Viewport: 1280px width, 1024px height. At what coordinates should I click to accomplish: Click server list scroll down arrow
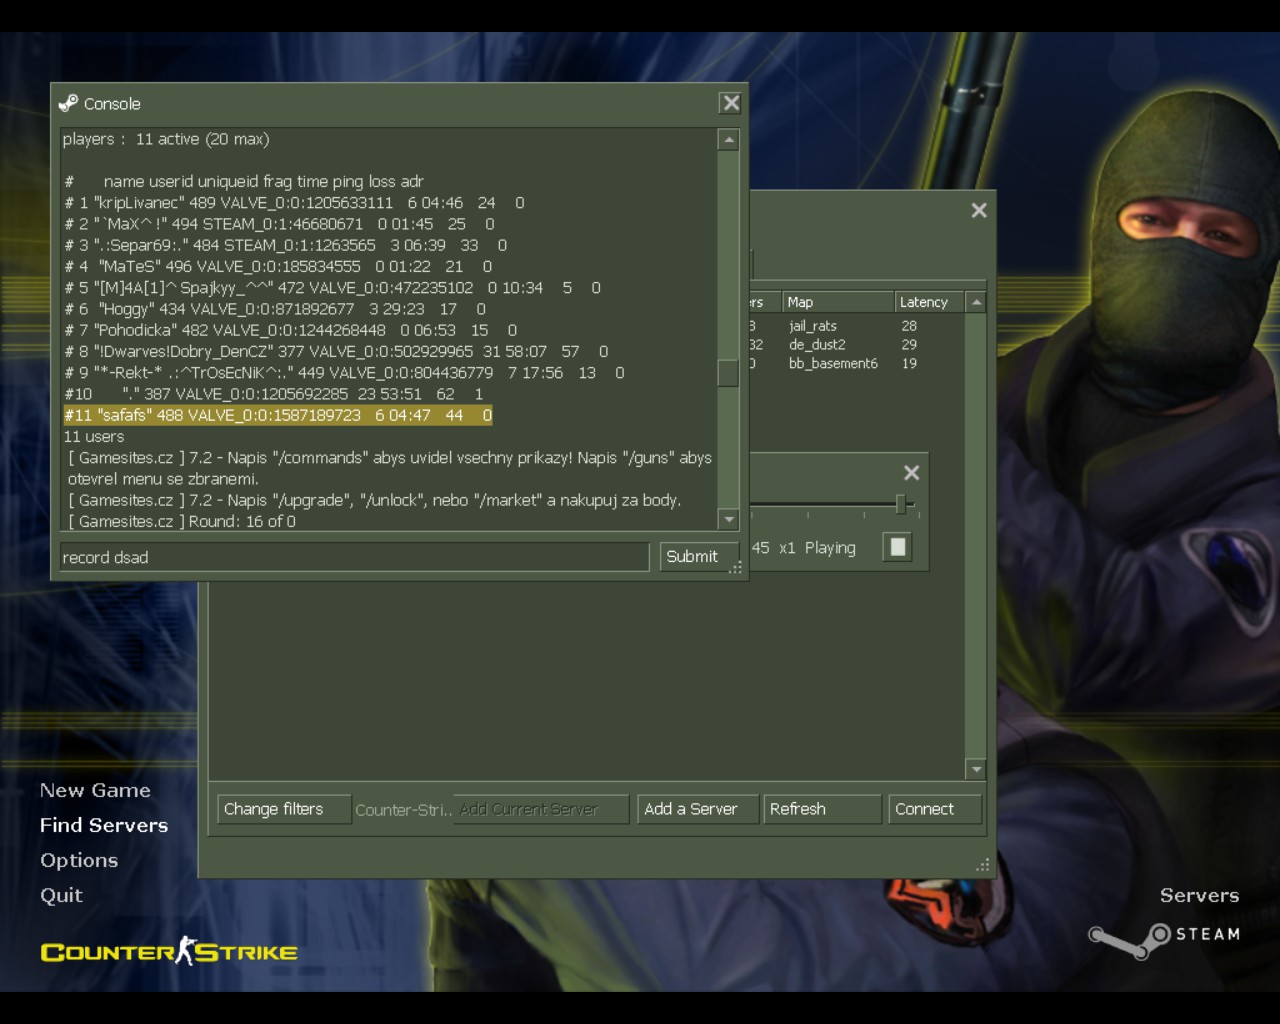coord(976,769)
